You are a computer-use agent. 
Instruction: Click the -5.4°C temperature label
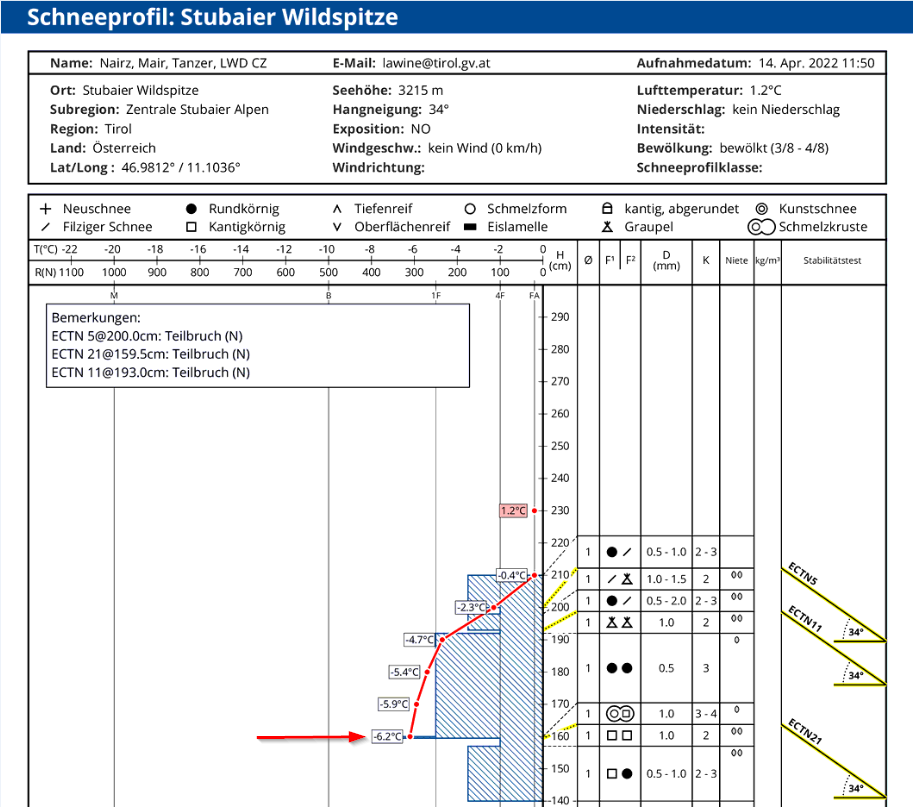(x=405, y=672)
